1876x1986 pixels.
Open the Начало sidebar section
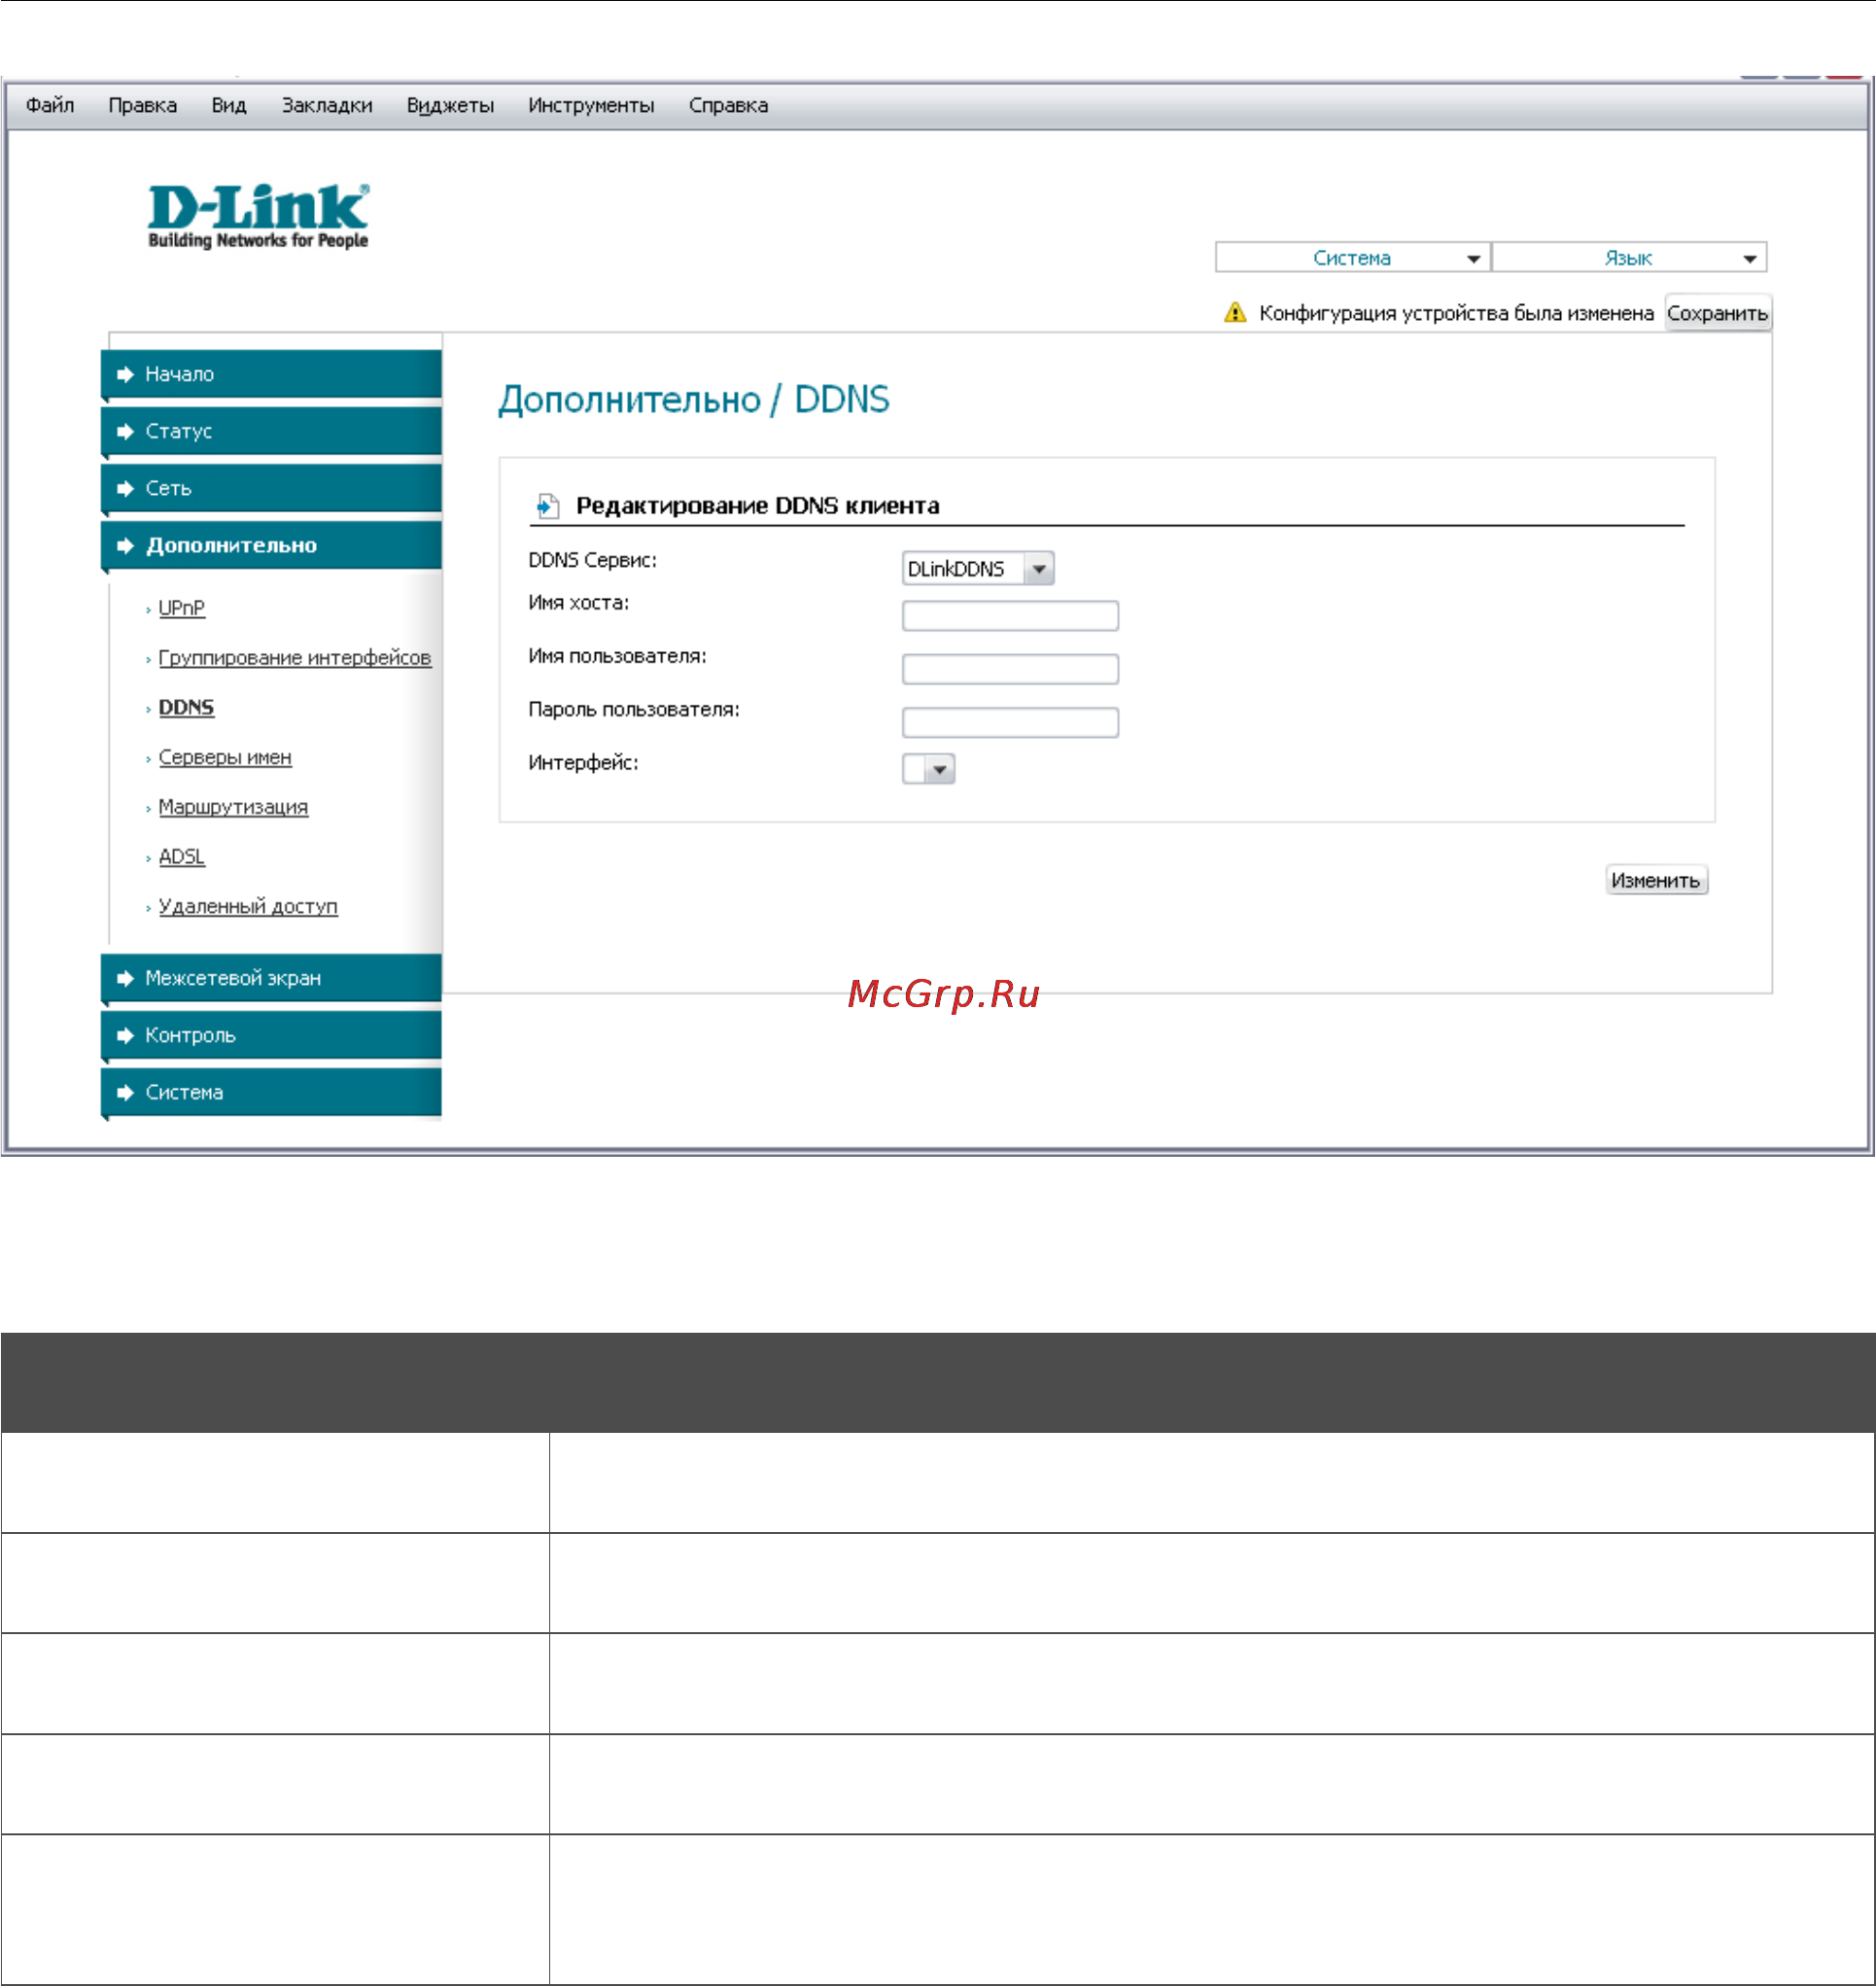271,374
